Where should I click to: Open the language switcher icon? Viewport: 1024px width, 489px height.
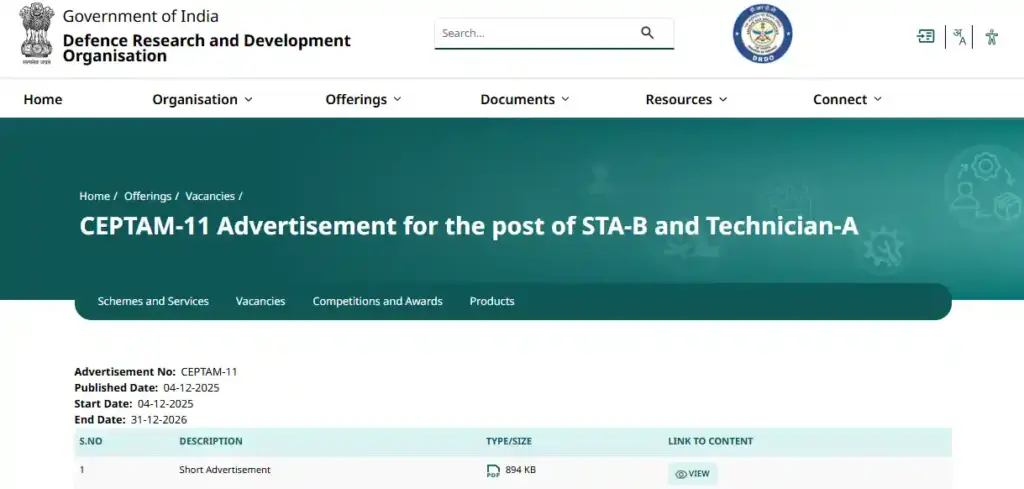959,37
